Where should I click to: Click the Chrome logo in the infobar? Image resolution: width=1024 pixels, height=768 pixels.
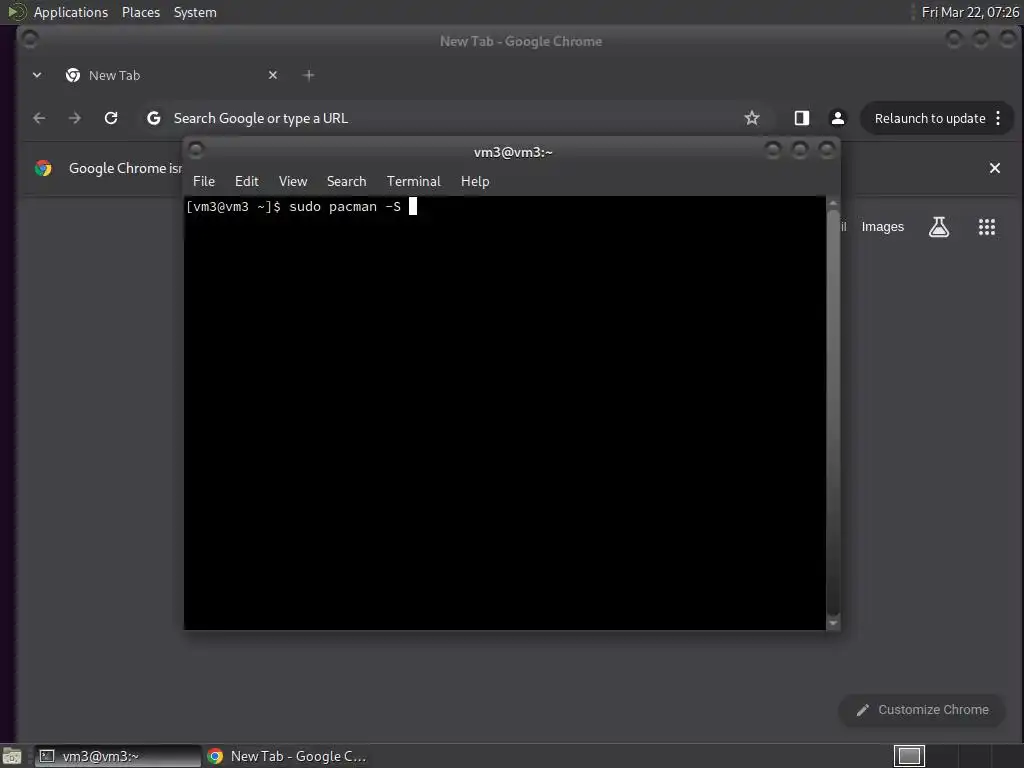click(x=43, y=168)
